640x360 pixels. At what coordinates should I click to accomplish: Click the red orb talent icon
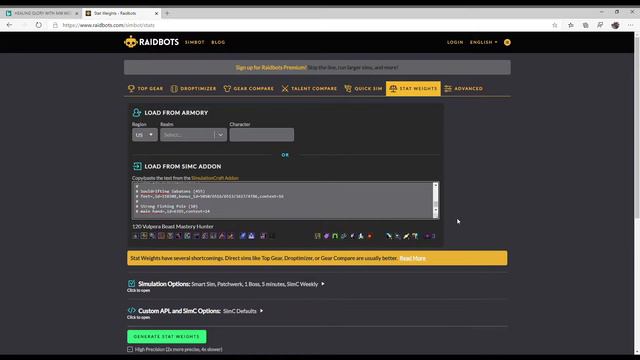tap(370, 236)
